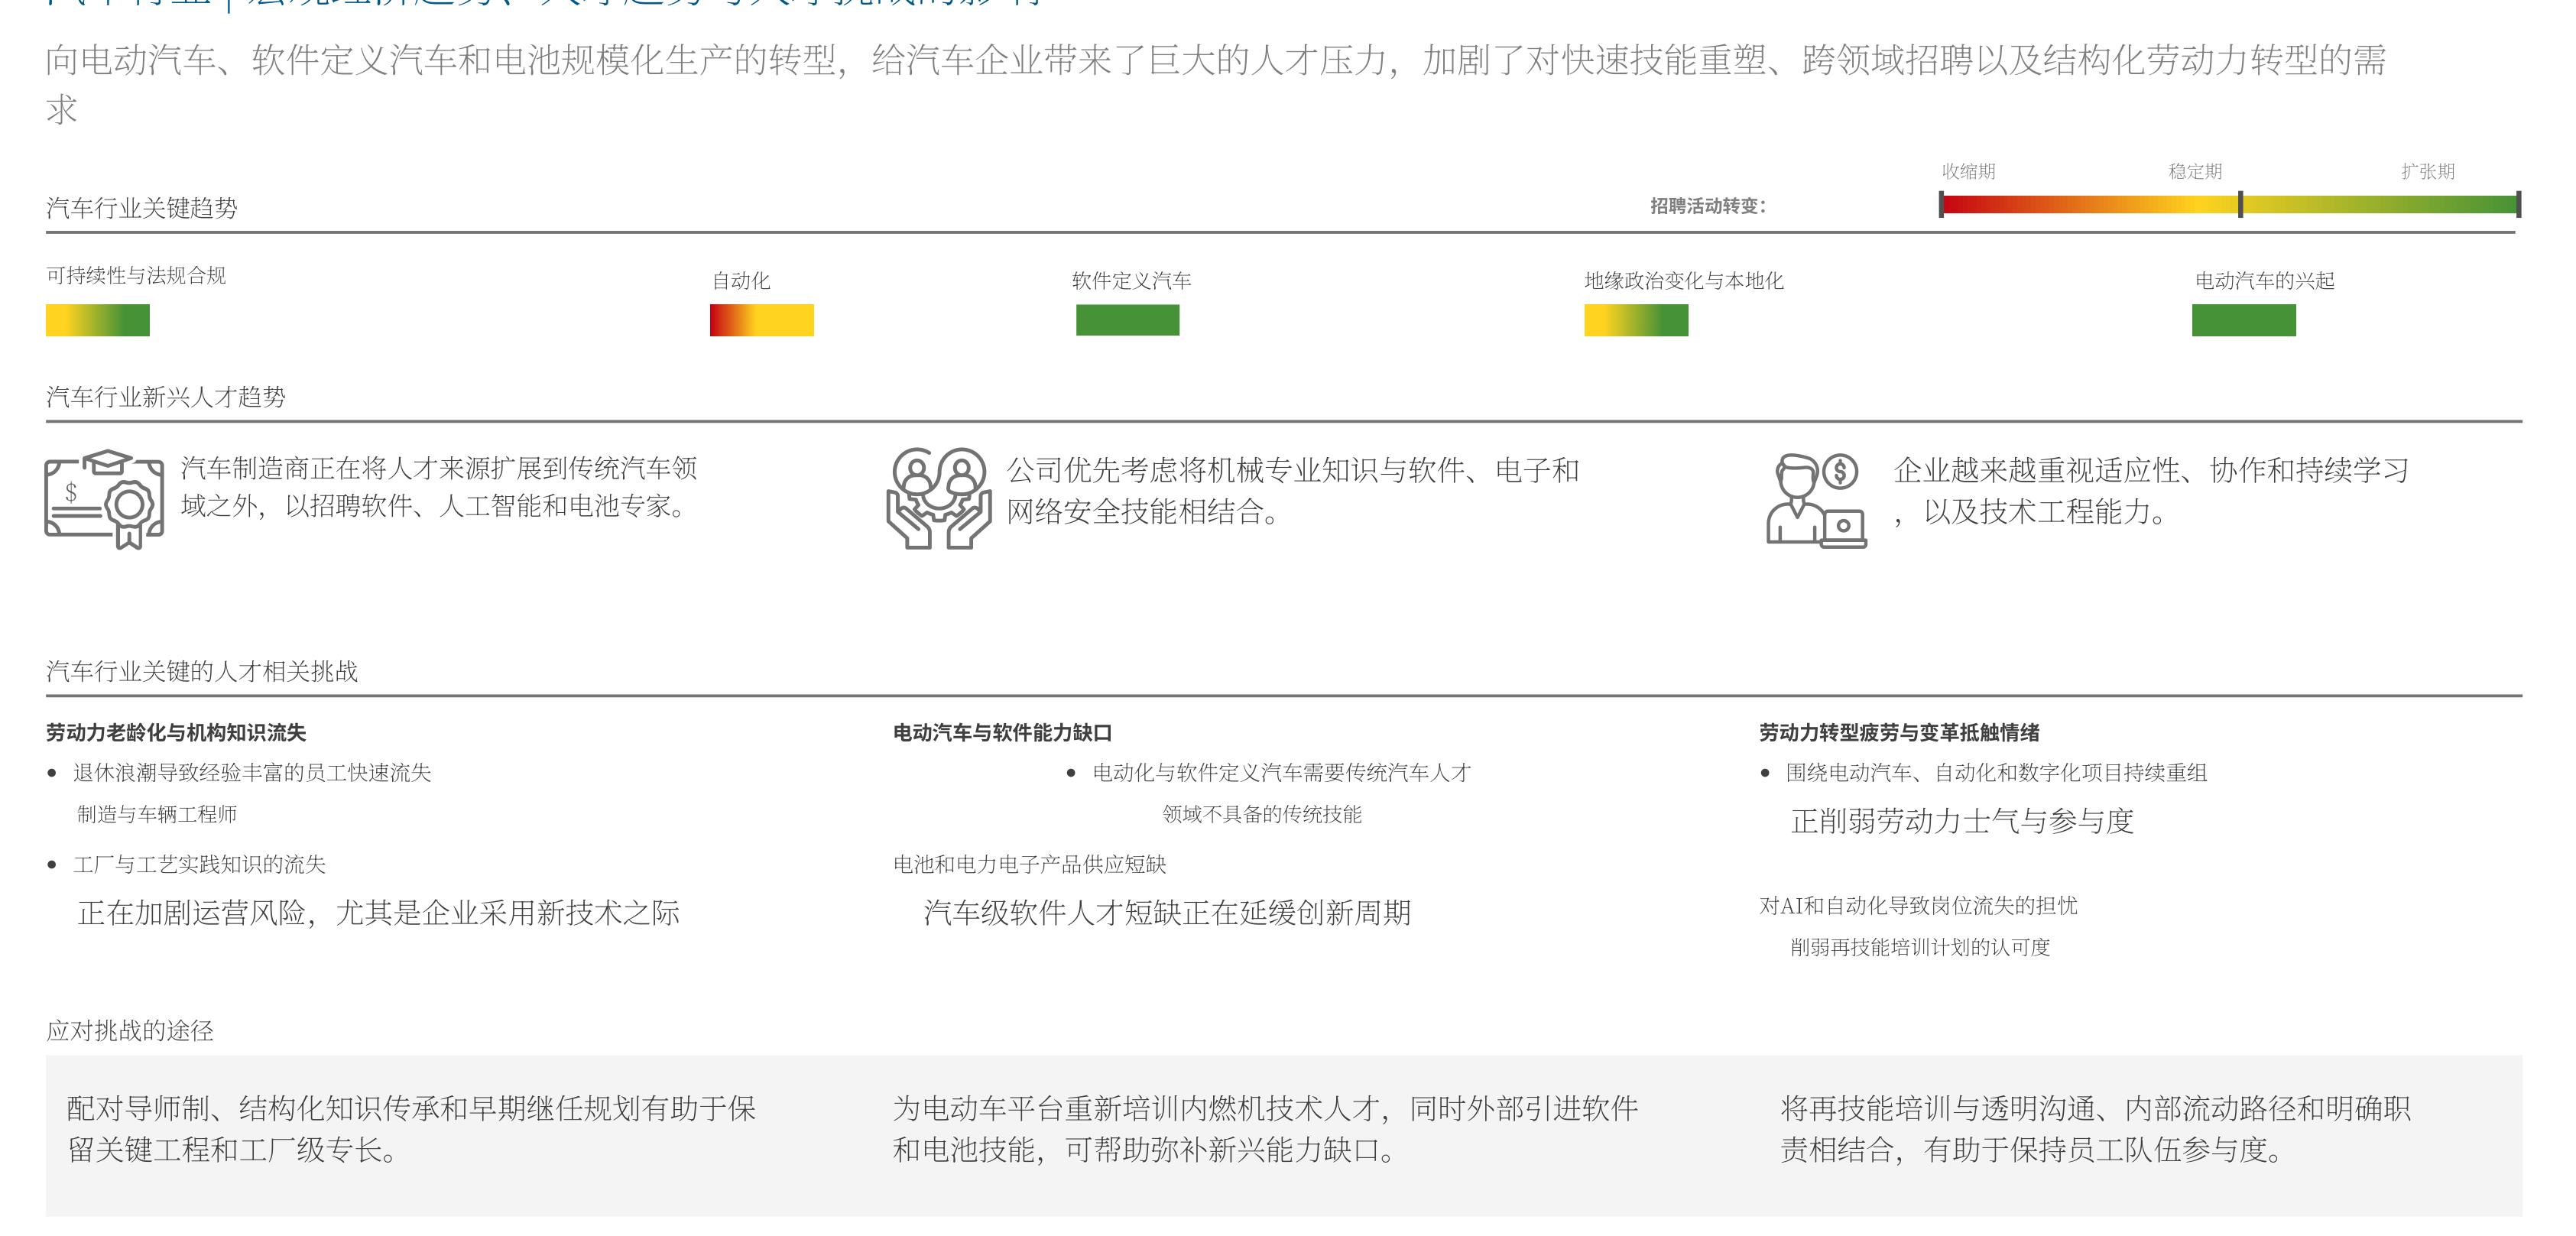Image resolution: width=2576 pixels, height=1236 pixels.
Task: Click the 围绕电动汽车、自动化和数字化项目持续重组 bullet
Action: tap(1997, 773)
